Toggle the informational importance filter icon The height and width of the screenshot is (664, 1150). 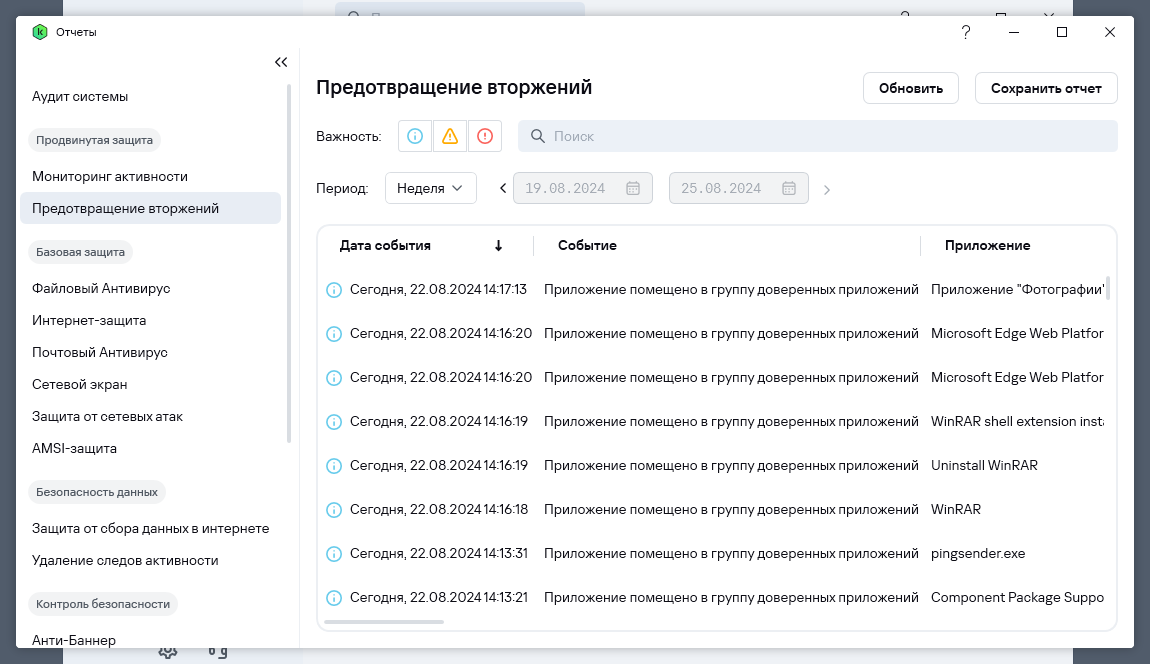pyautogui.click(x=415, y=136)
